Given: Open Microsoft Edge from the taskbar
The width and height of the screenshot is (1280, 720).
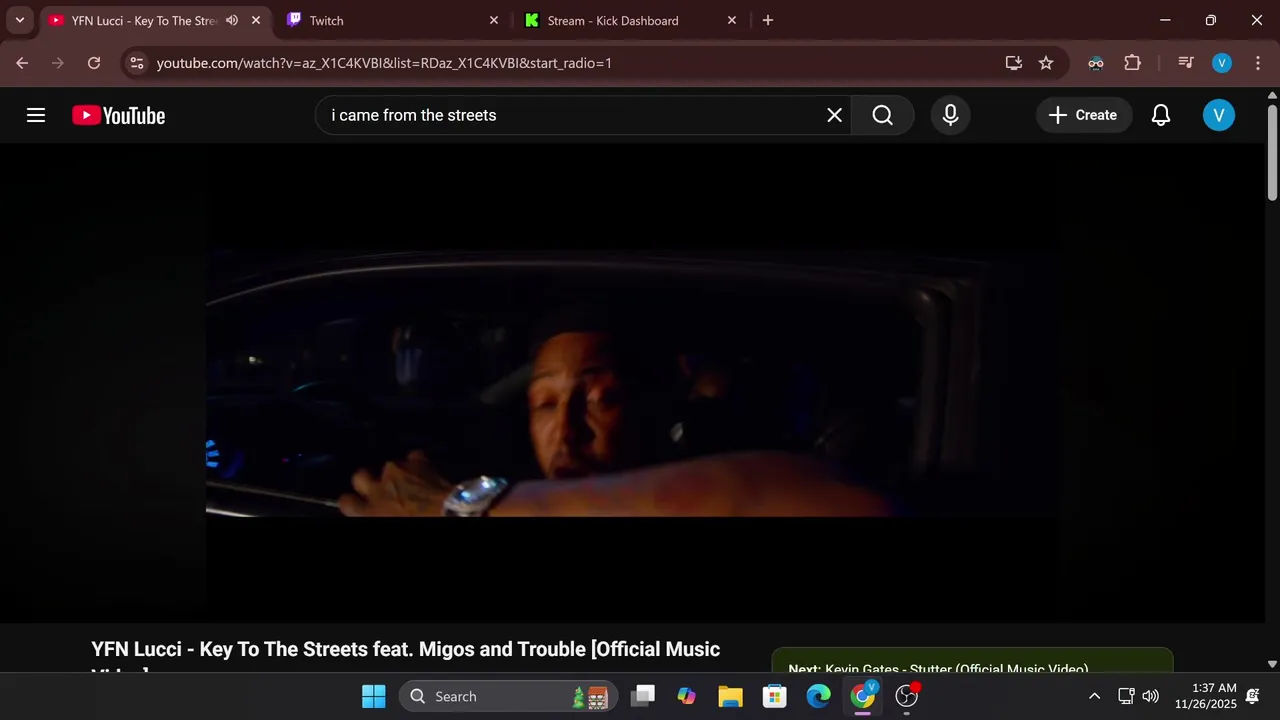Looking at the screenshot, I should tap(818, 696).
